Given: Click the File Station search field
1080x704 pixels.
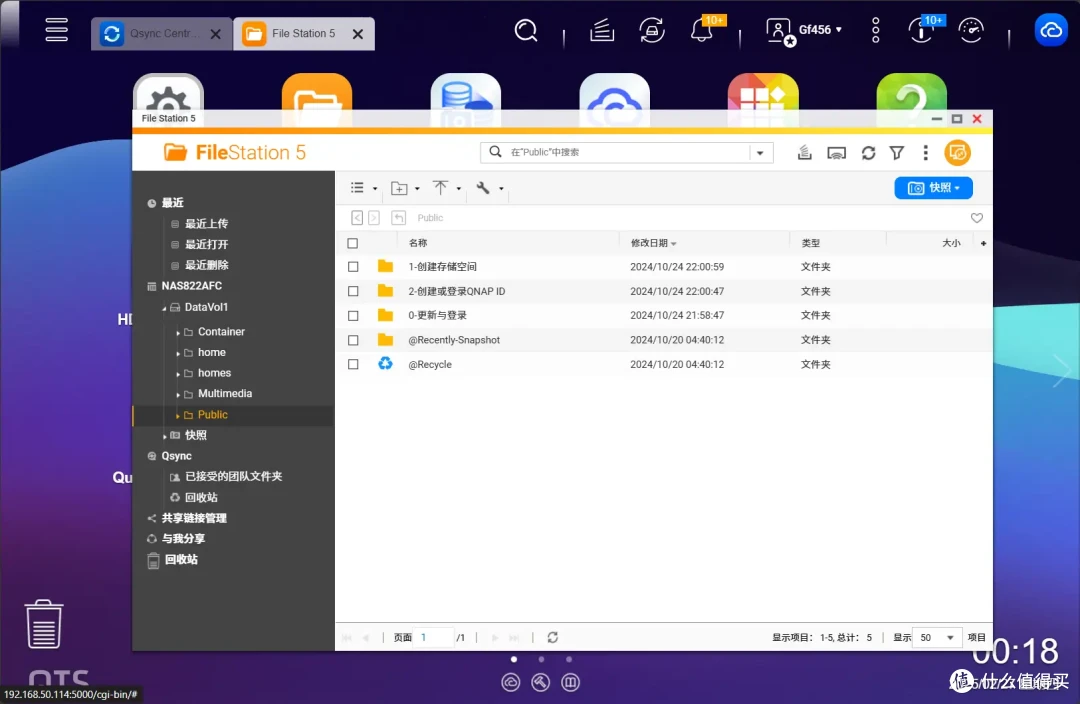Looking at the screenshot, I should click(x=626, y=152).
